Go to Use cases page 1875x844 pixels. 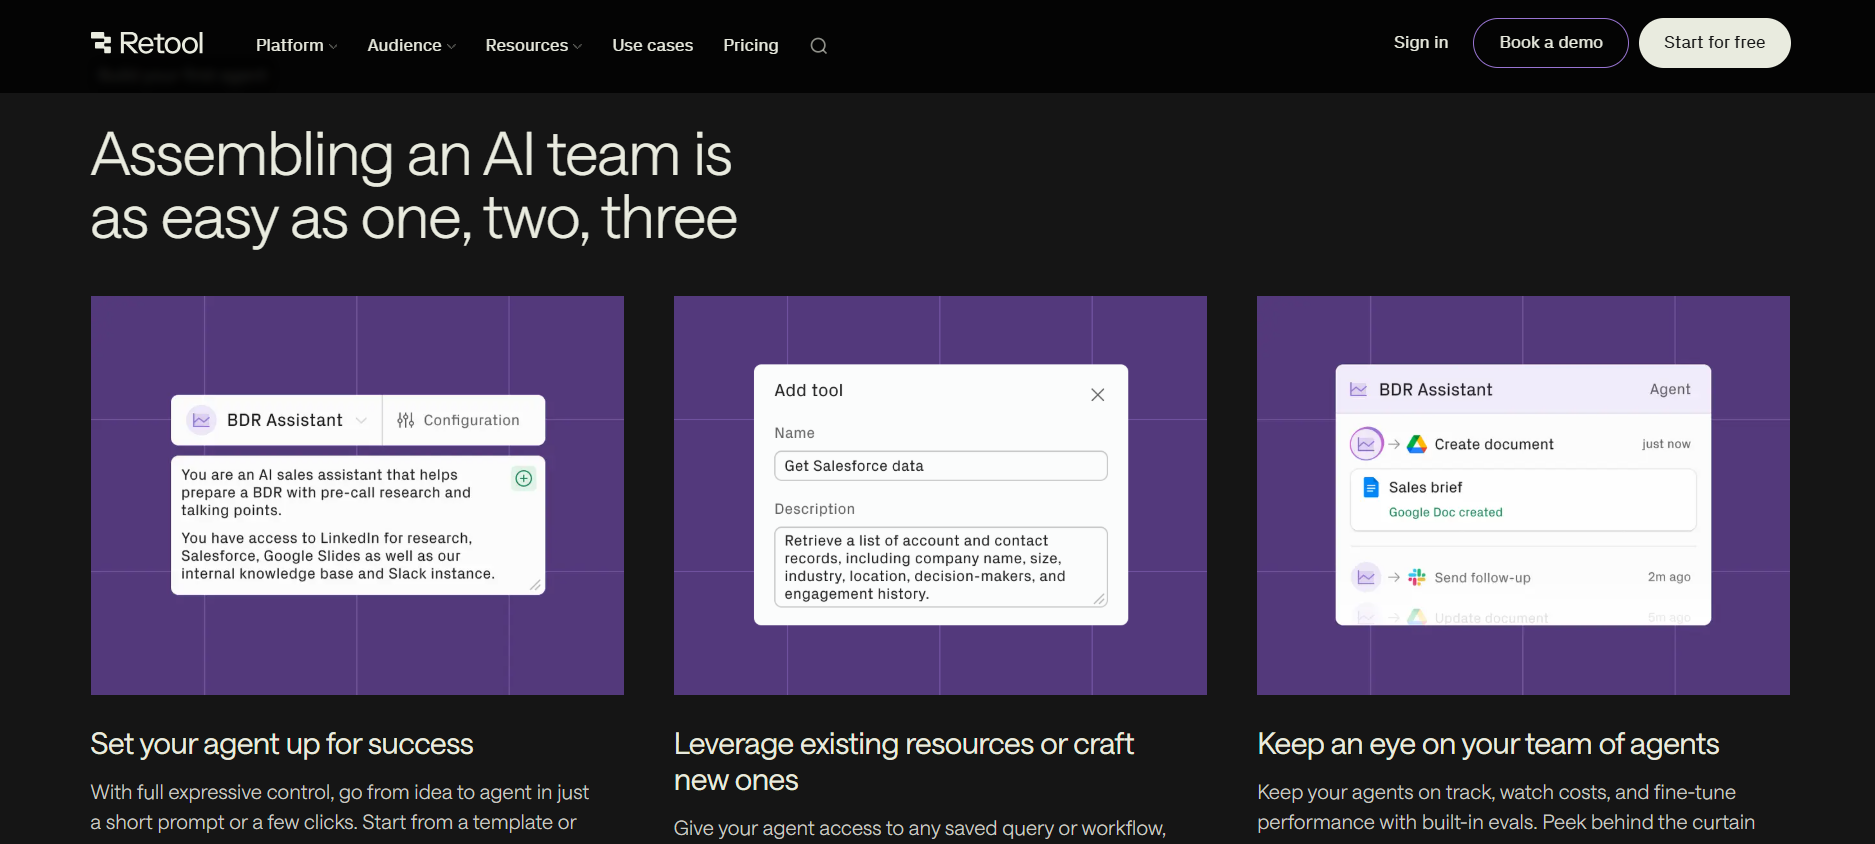coord(652,45)
